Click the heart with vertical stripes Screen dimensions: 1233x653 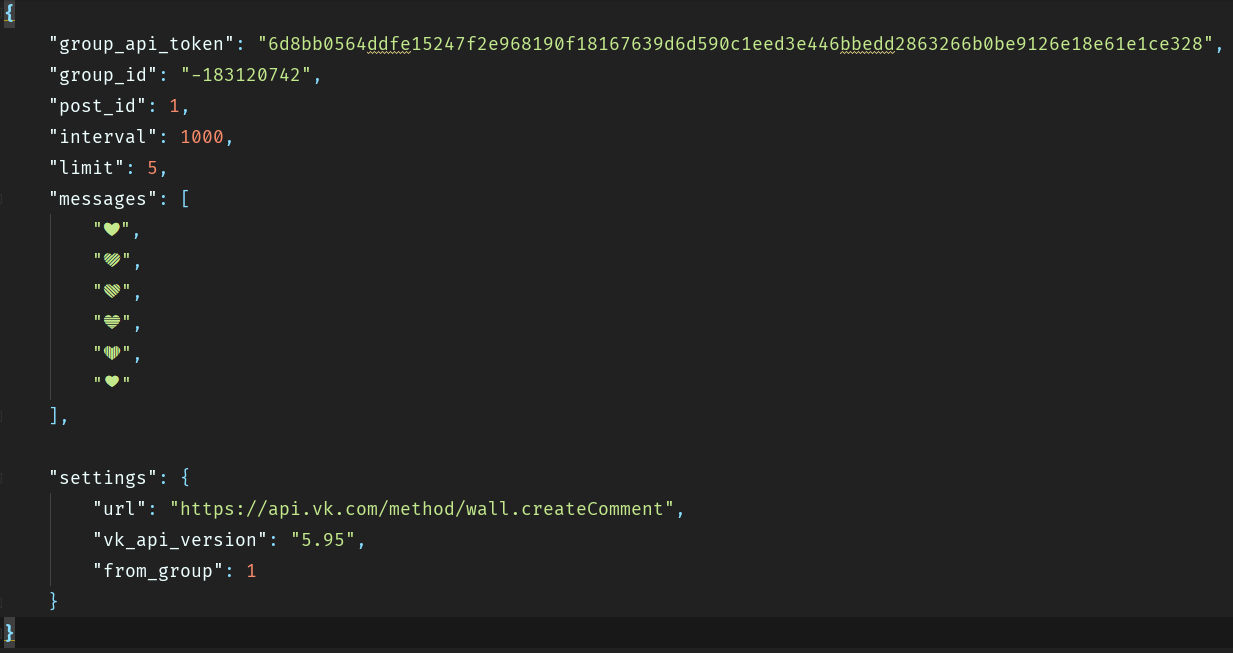coord(112,352)
